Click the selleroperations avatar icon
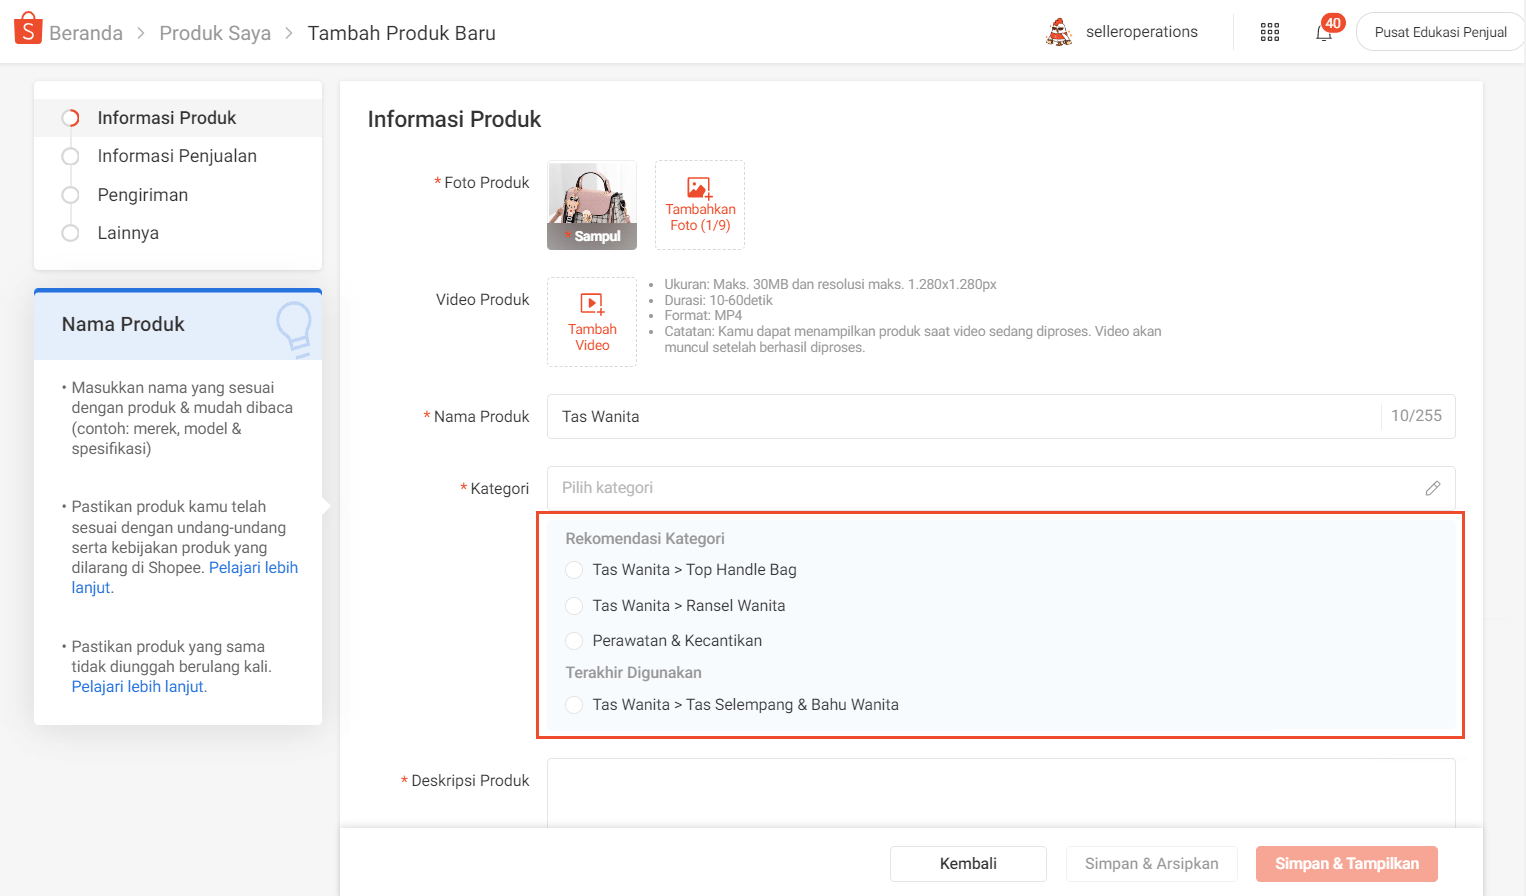The image size is (1526, 896). 1058,32
